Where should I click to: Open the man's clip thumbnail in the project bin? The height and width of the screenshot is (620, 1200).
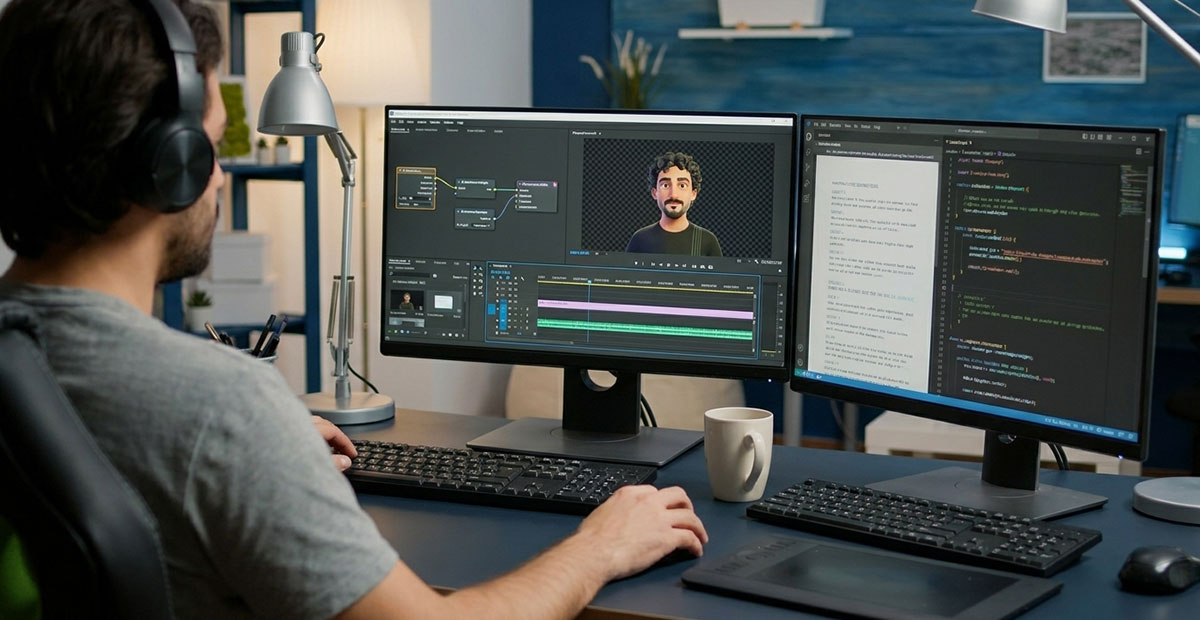[x=407, y=301]
